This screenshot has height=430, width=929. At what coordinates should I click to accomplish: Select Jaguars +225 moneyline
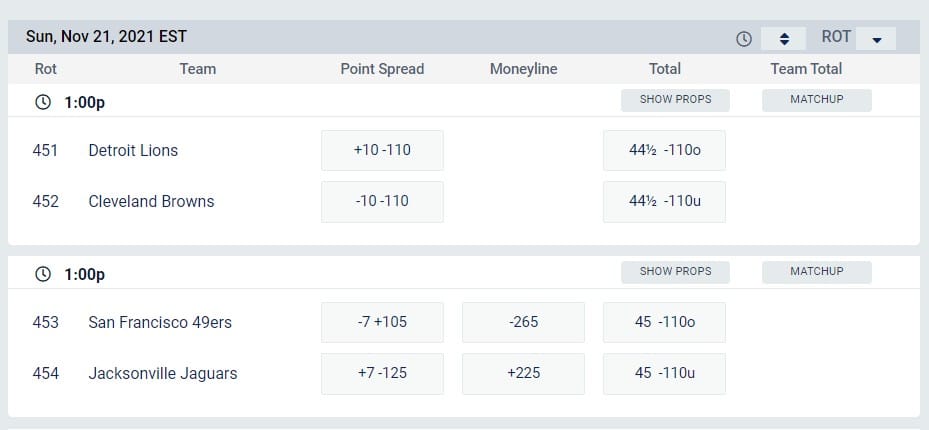pos(523,374)
